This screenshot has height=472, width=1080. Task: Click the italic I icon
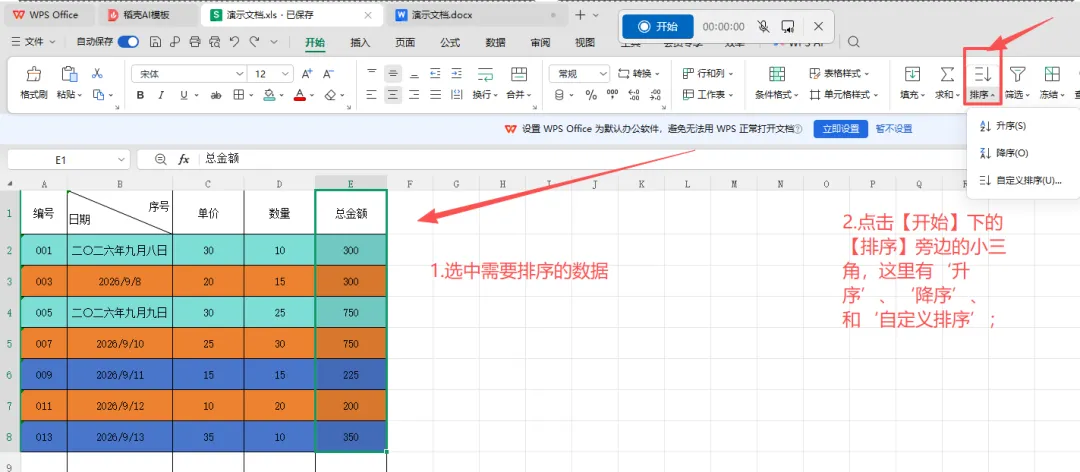click(x=161, y=95)
